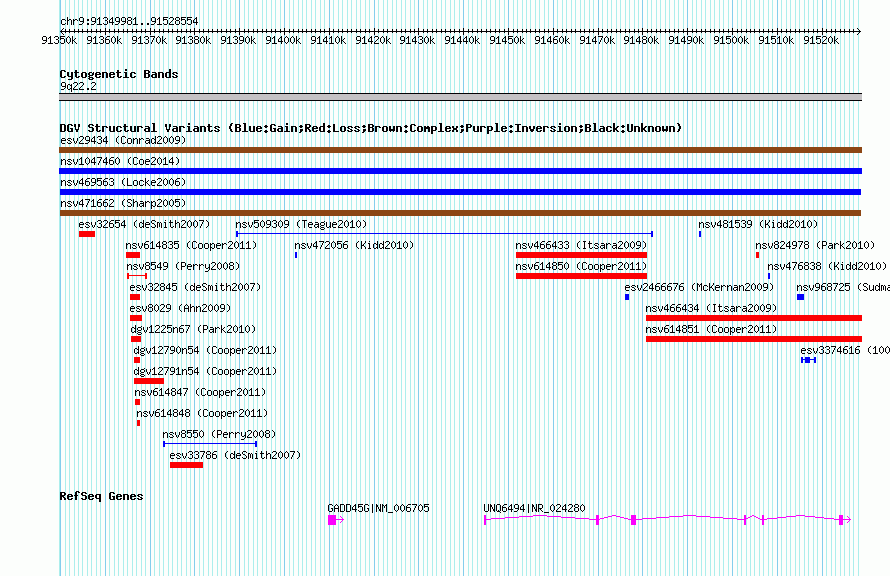The width and height of the screenshot is (890, 576).
Task: Select the nsv8550 Perry2008 variant span
Action: click(210, 444)
